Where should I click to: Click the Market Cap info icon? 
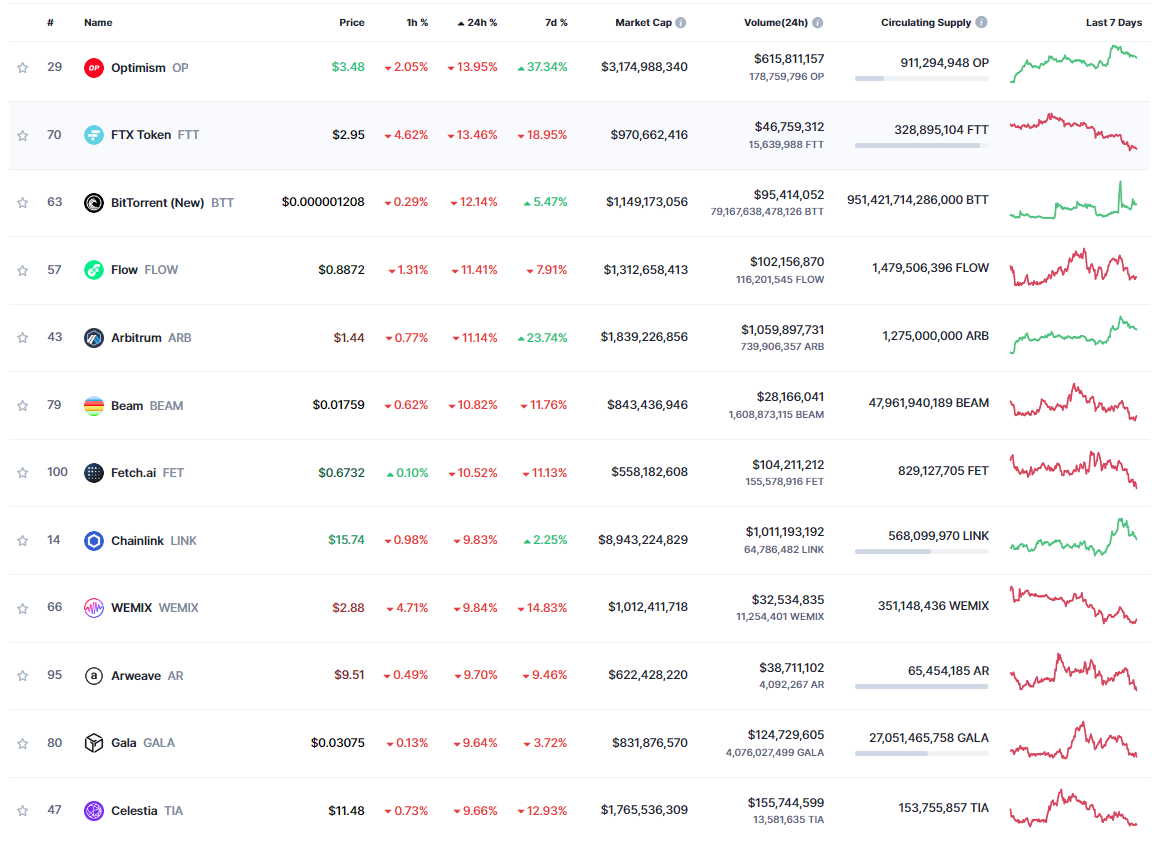click(681, 22)
